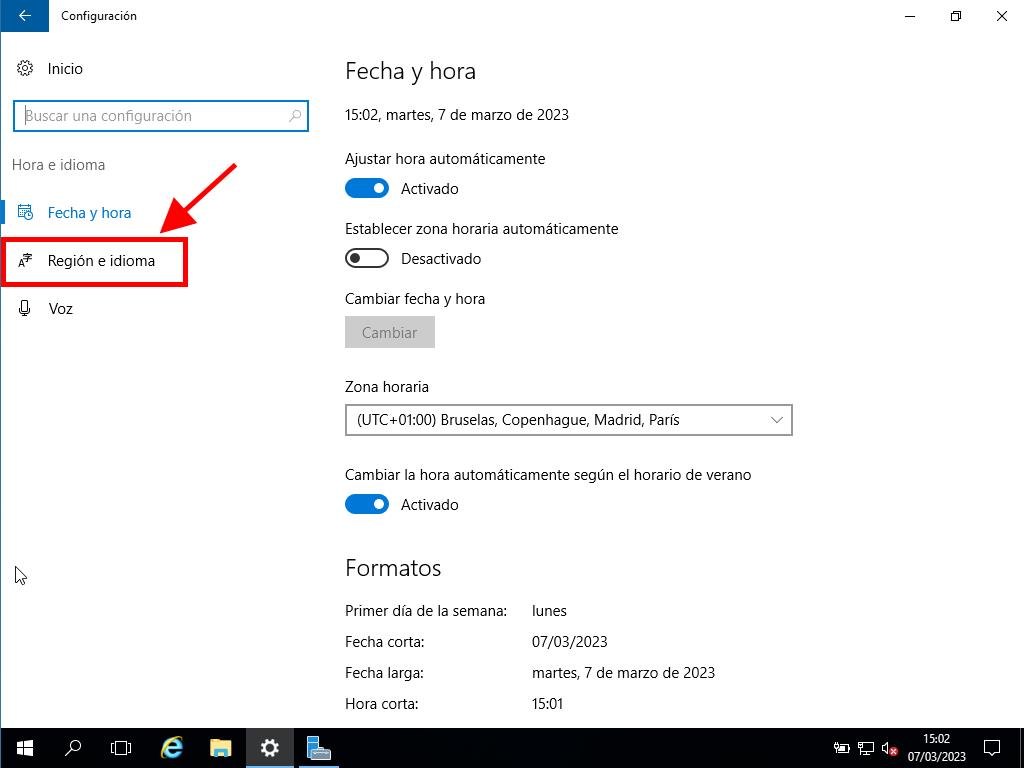
Task: Toggle automatic daylight saving time adjustment
Action: pyautogui.click(x=366, y=505)
